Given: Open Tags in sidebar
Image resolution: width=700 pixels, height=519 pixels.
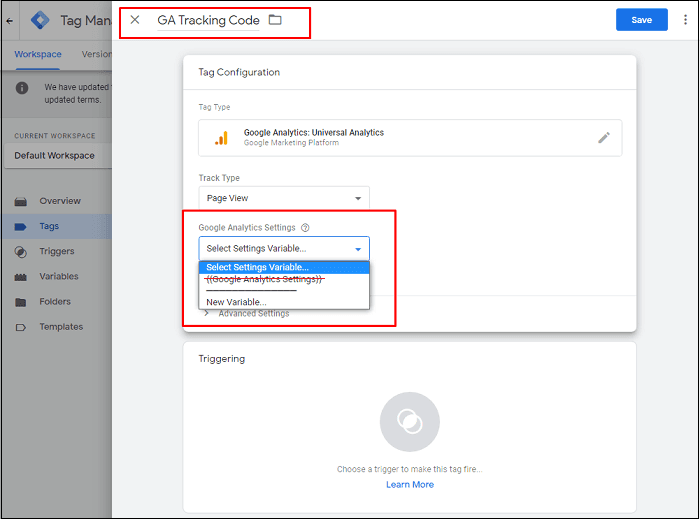Looking at the screenshot, I should tap(49, 226).
